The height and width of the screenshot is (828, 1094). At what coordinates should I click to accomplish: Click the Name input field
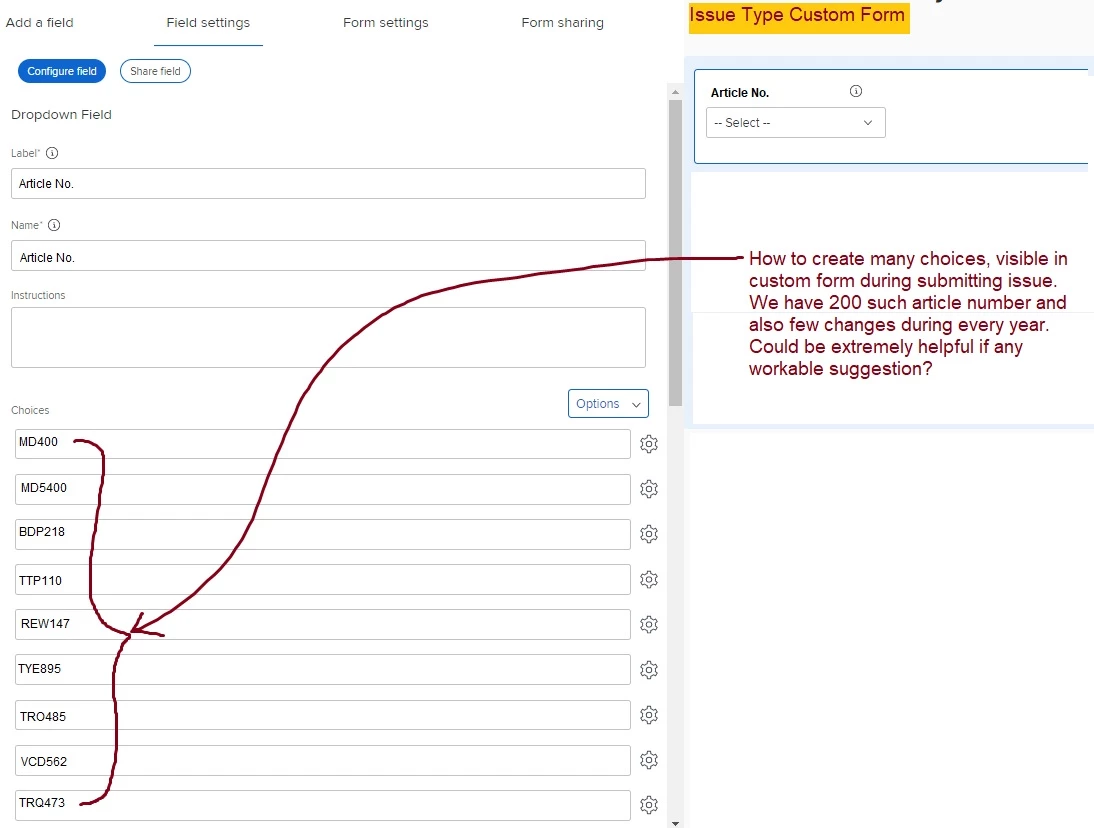[328, 256]
